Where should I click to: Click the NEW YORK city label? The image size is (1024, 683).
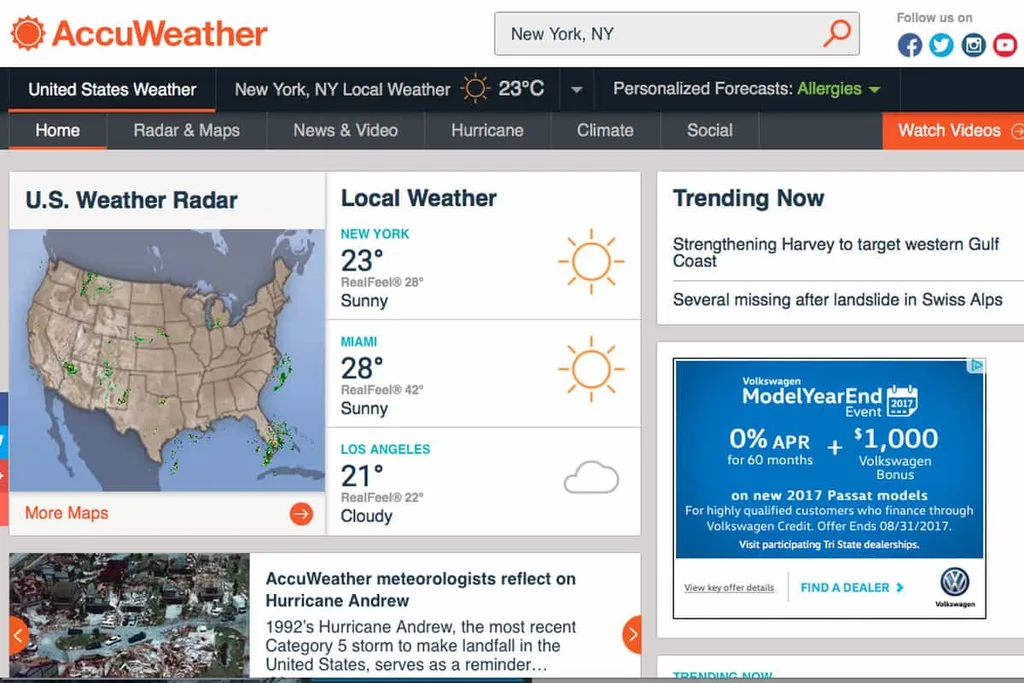[375, 234]
